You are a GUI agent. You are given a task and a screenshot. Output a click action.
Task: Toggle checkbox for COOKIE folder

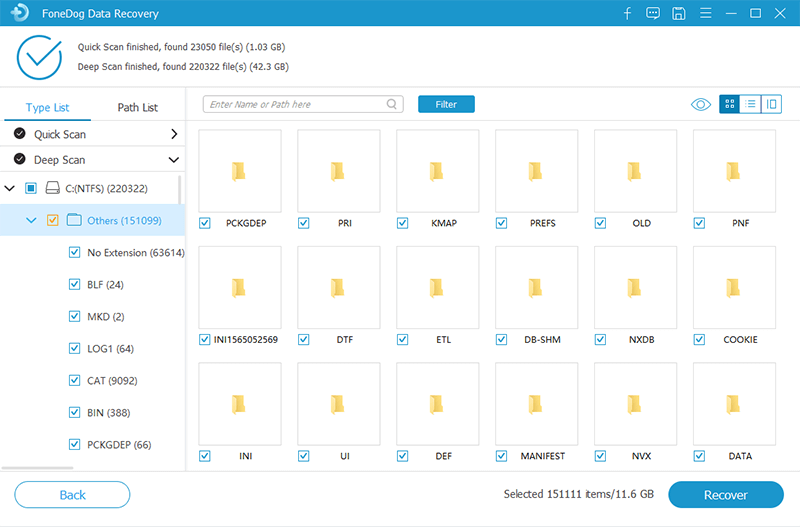coord(699,340)
